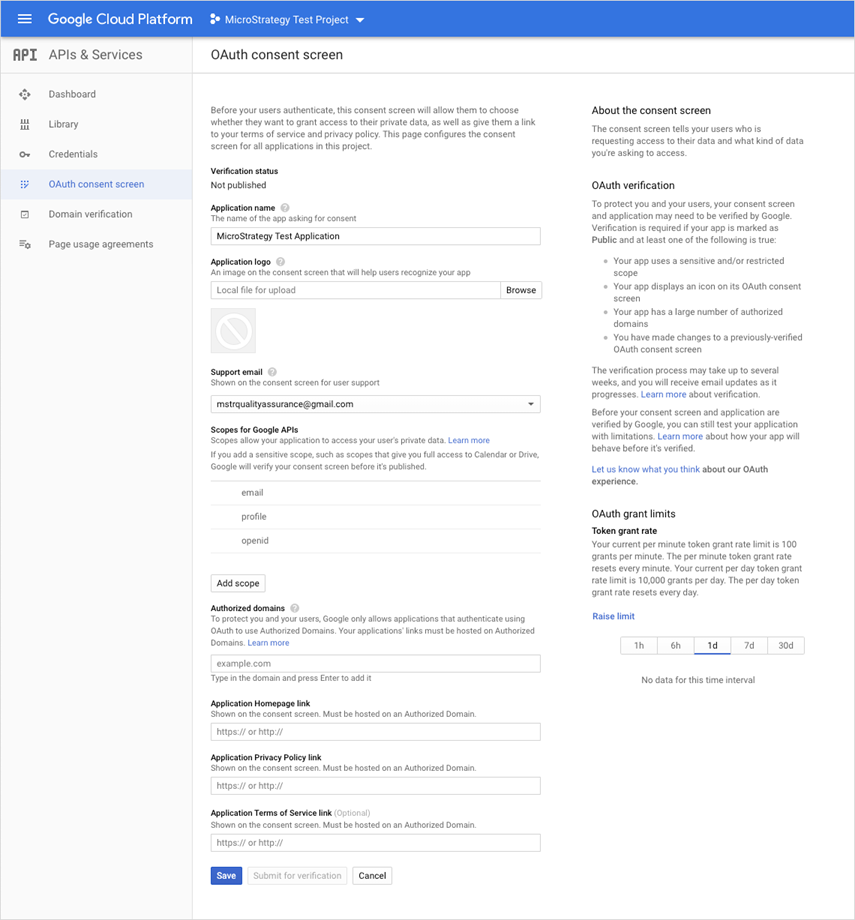Click the Library icon in sidebar
This screenshot has height=920, width=855.
[x=25, y=124]
